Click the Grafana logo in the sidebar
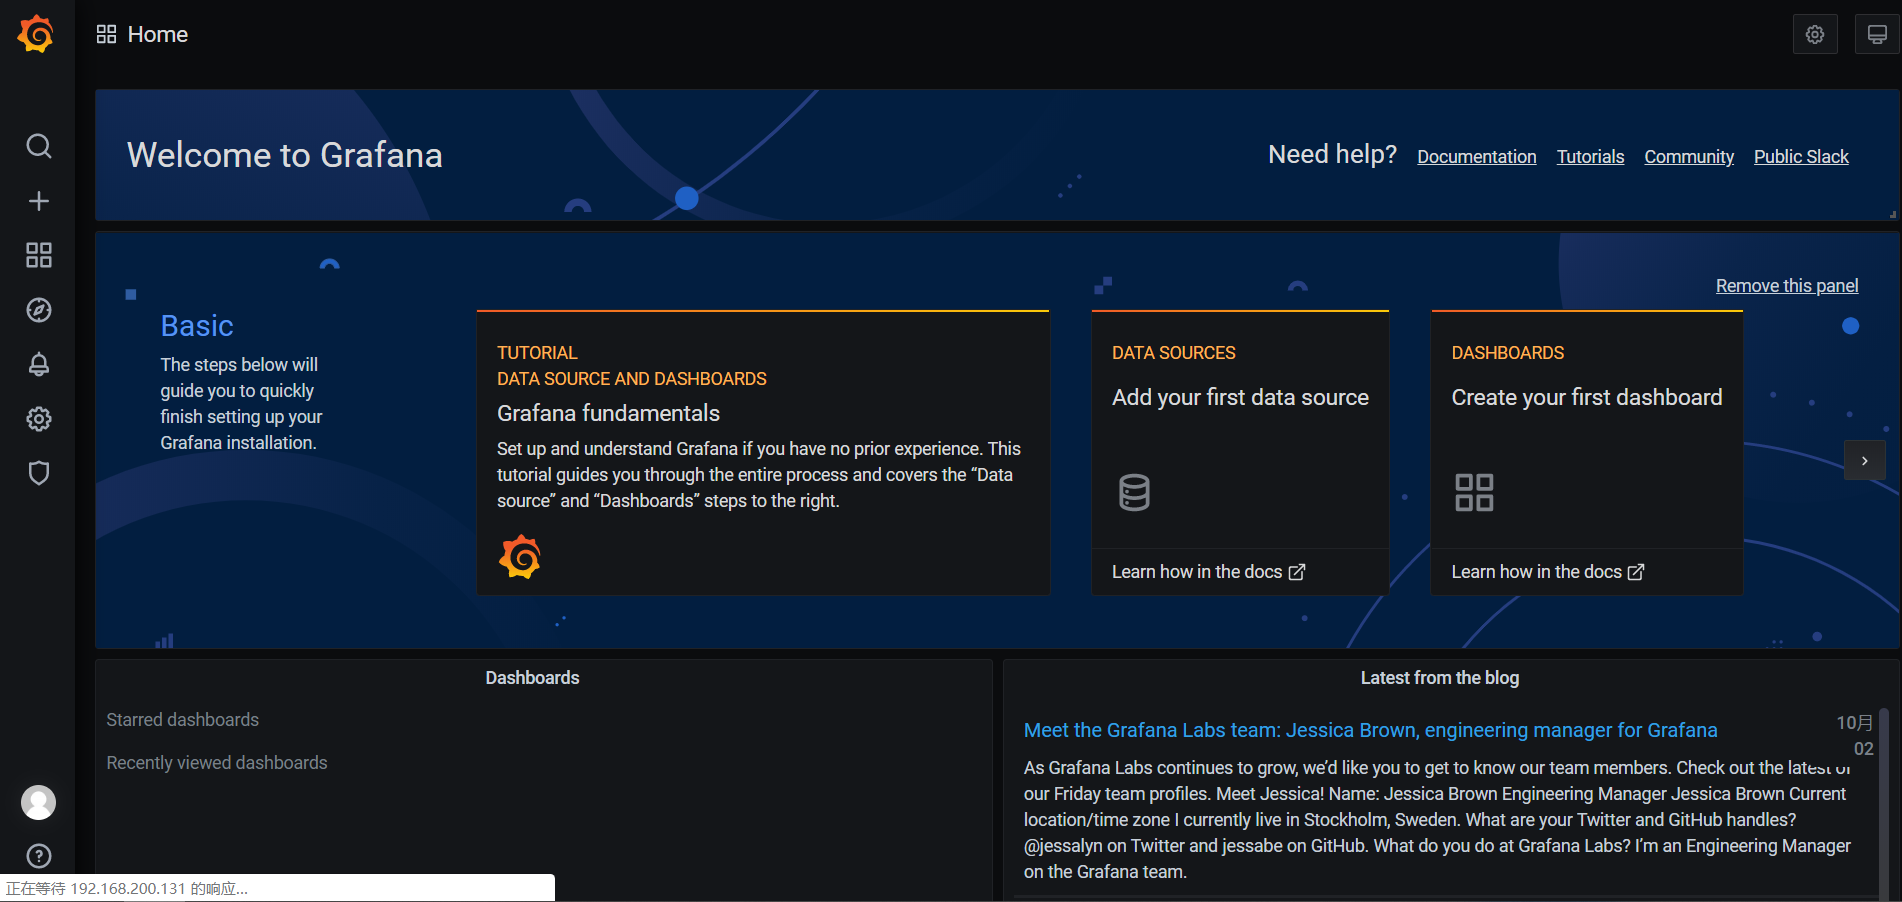This screenshot has width=1902, height=902. click(37, 34)
